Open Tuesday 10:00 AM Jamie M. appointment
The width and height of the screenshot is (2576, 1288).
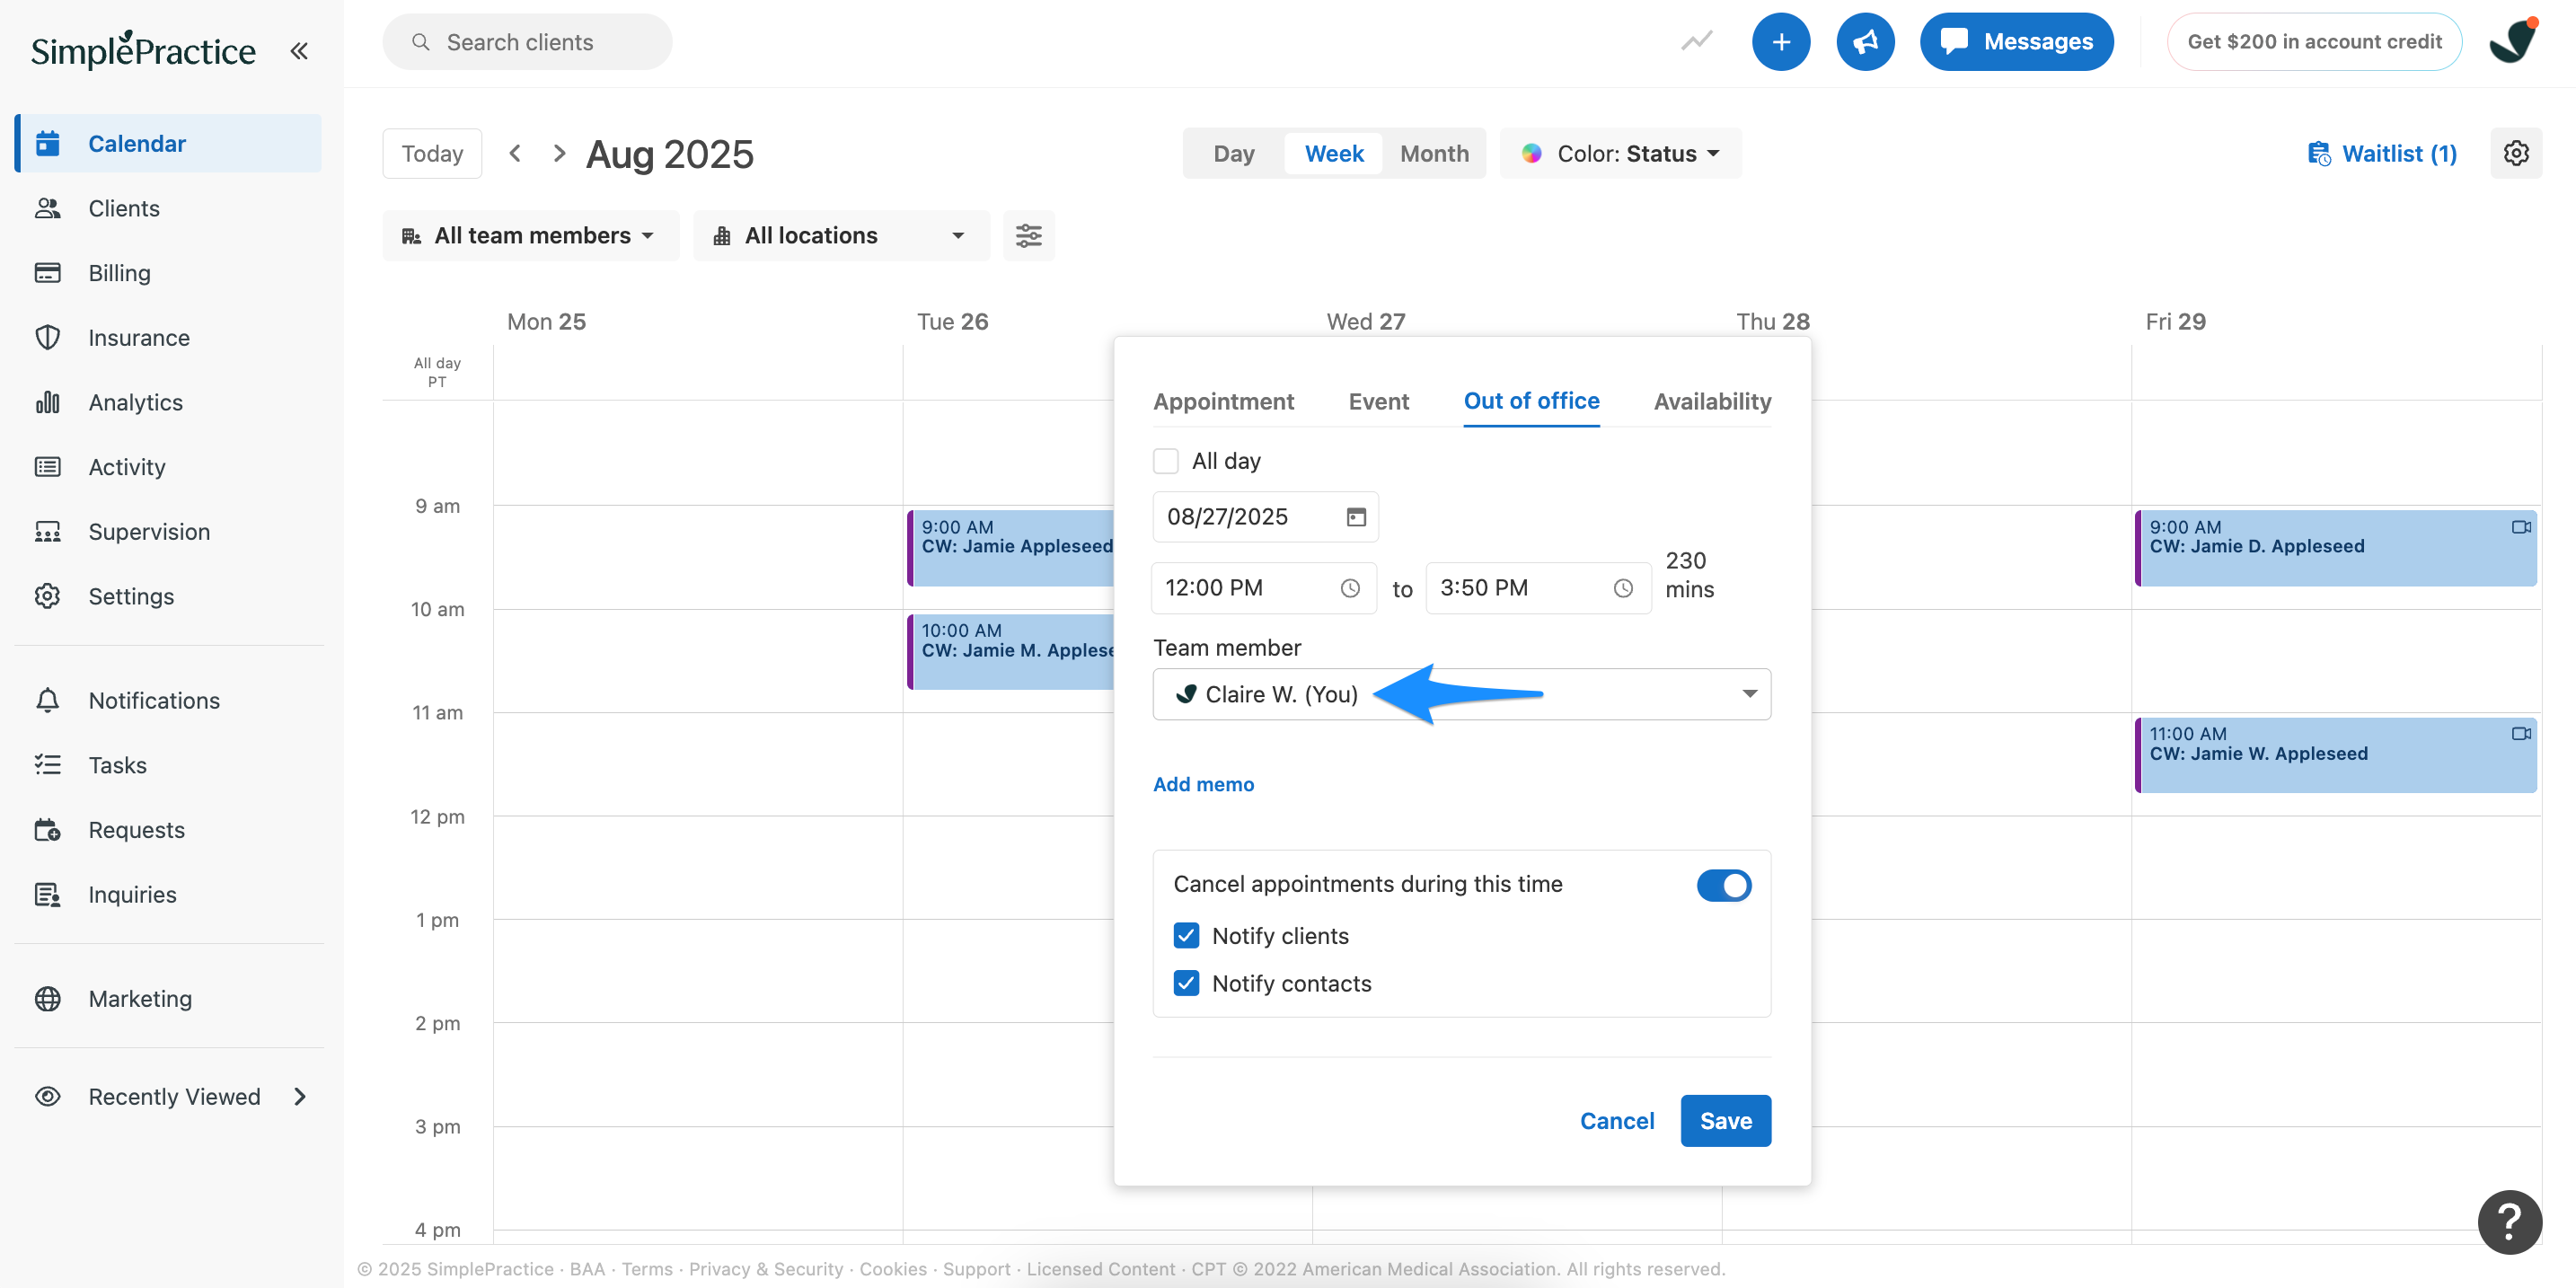[1011, 651]
